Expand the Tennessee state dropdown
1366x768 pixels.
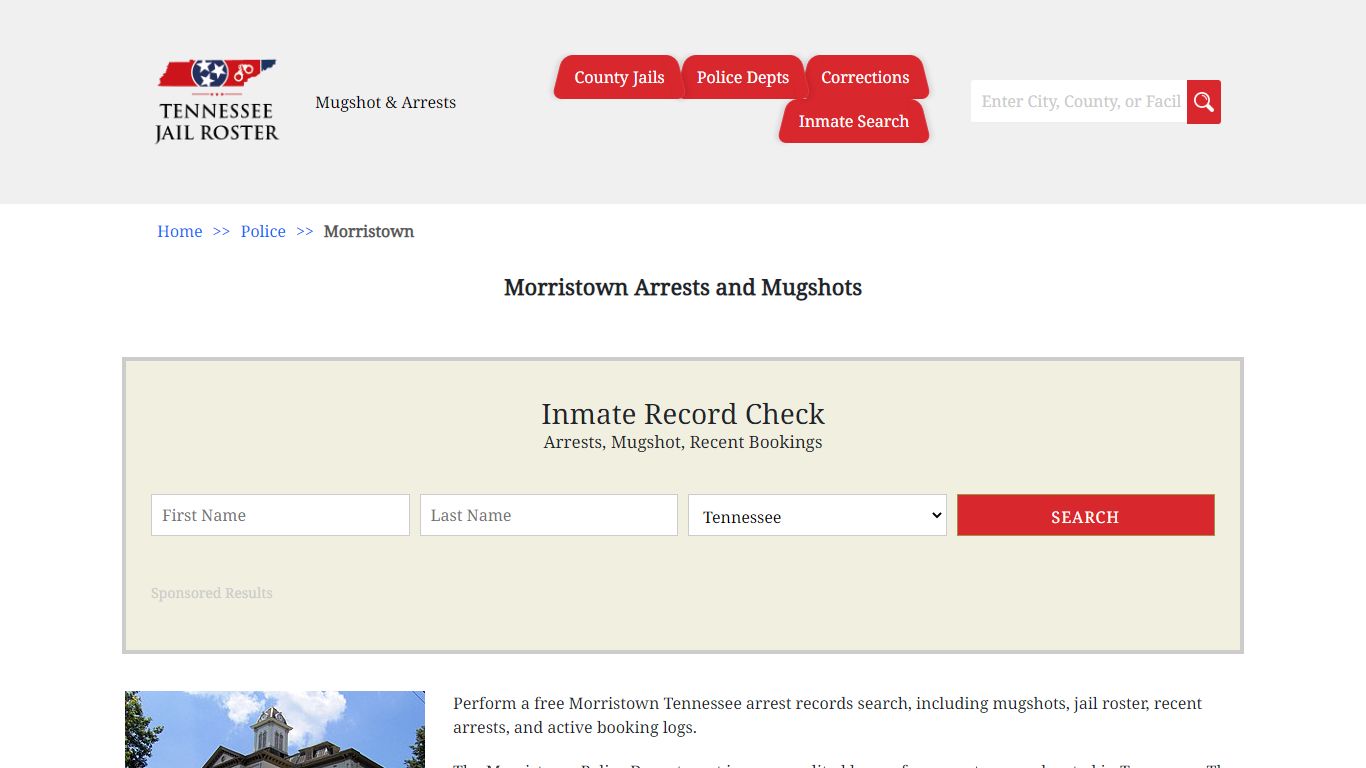point(817,515)
